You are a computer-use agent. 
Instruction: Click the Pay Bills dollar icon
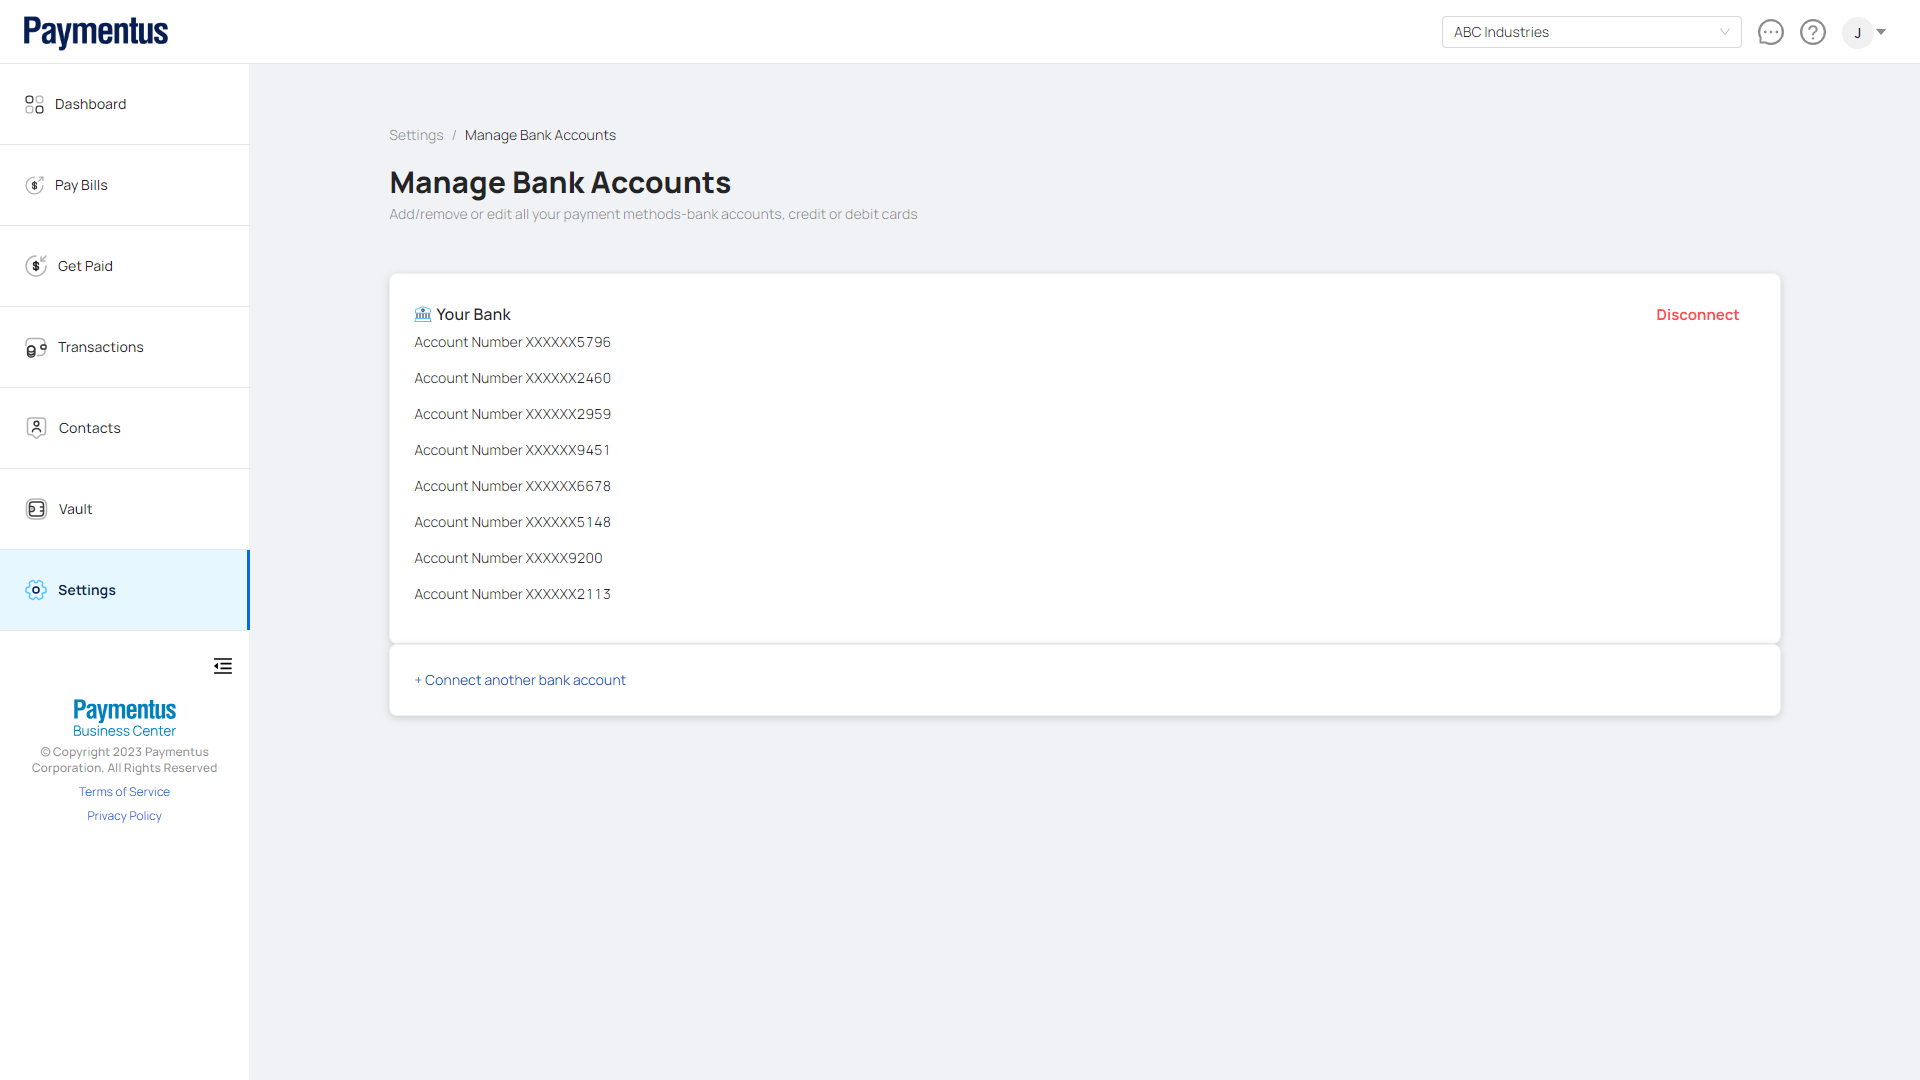pyautogui.click(x=35, y=185)
